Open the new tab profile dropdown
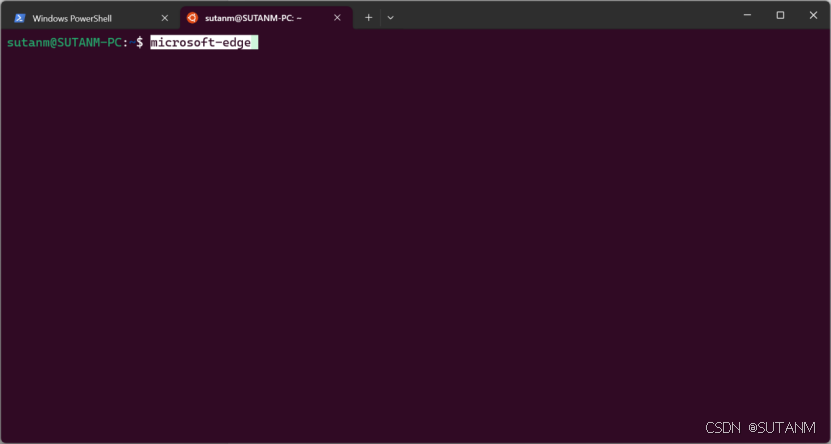Viewport: 831px width, 444px height. (x=391, y=17)
